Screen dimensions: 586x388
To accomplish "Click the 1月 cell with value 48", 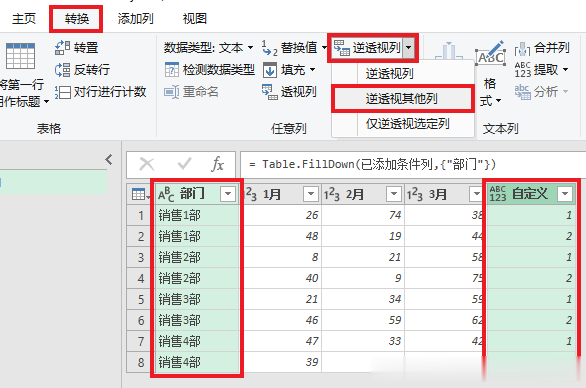I will [x=282, y=236].
